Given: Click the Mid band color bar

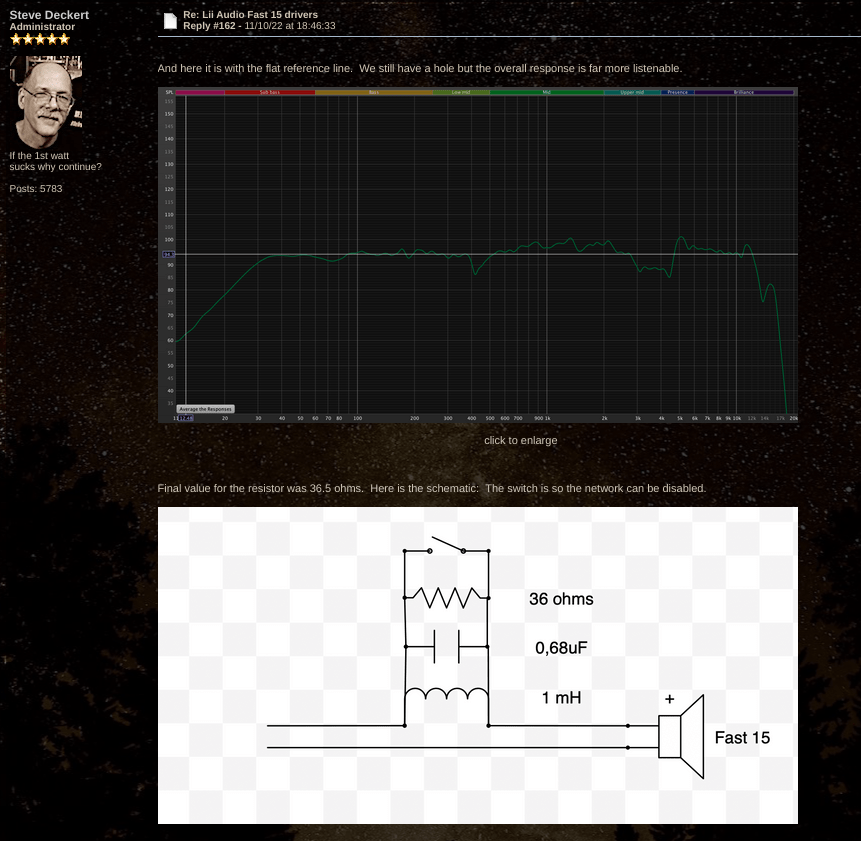Looking at the screenshot, I should [x=546, y=92].
